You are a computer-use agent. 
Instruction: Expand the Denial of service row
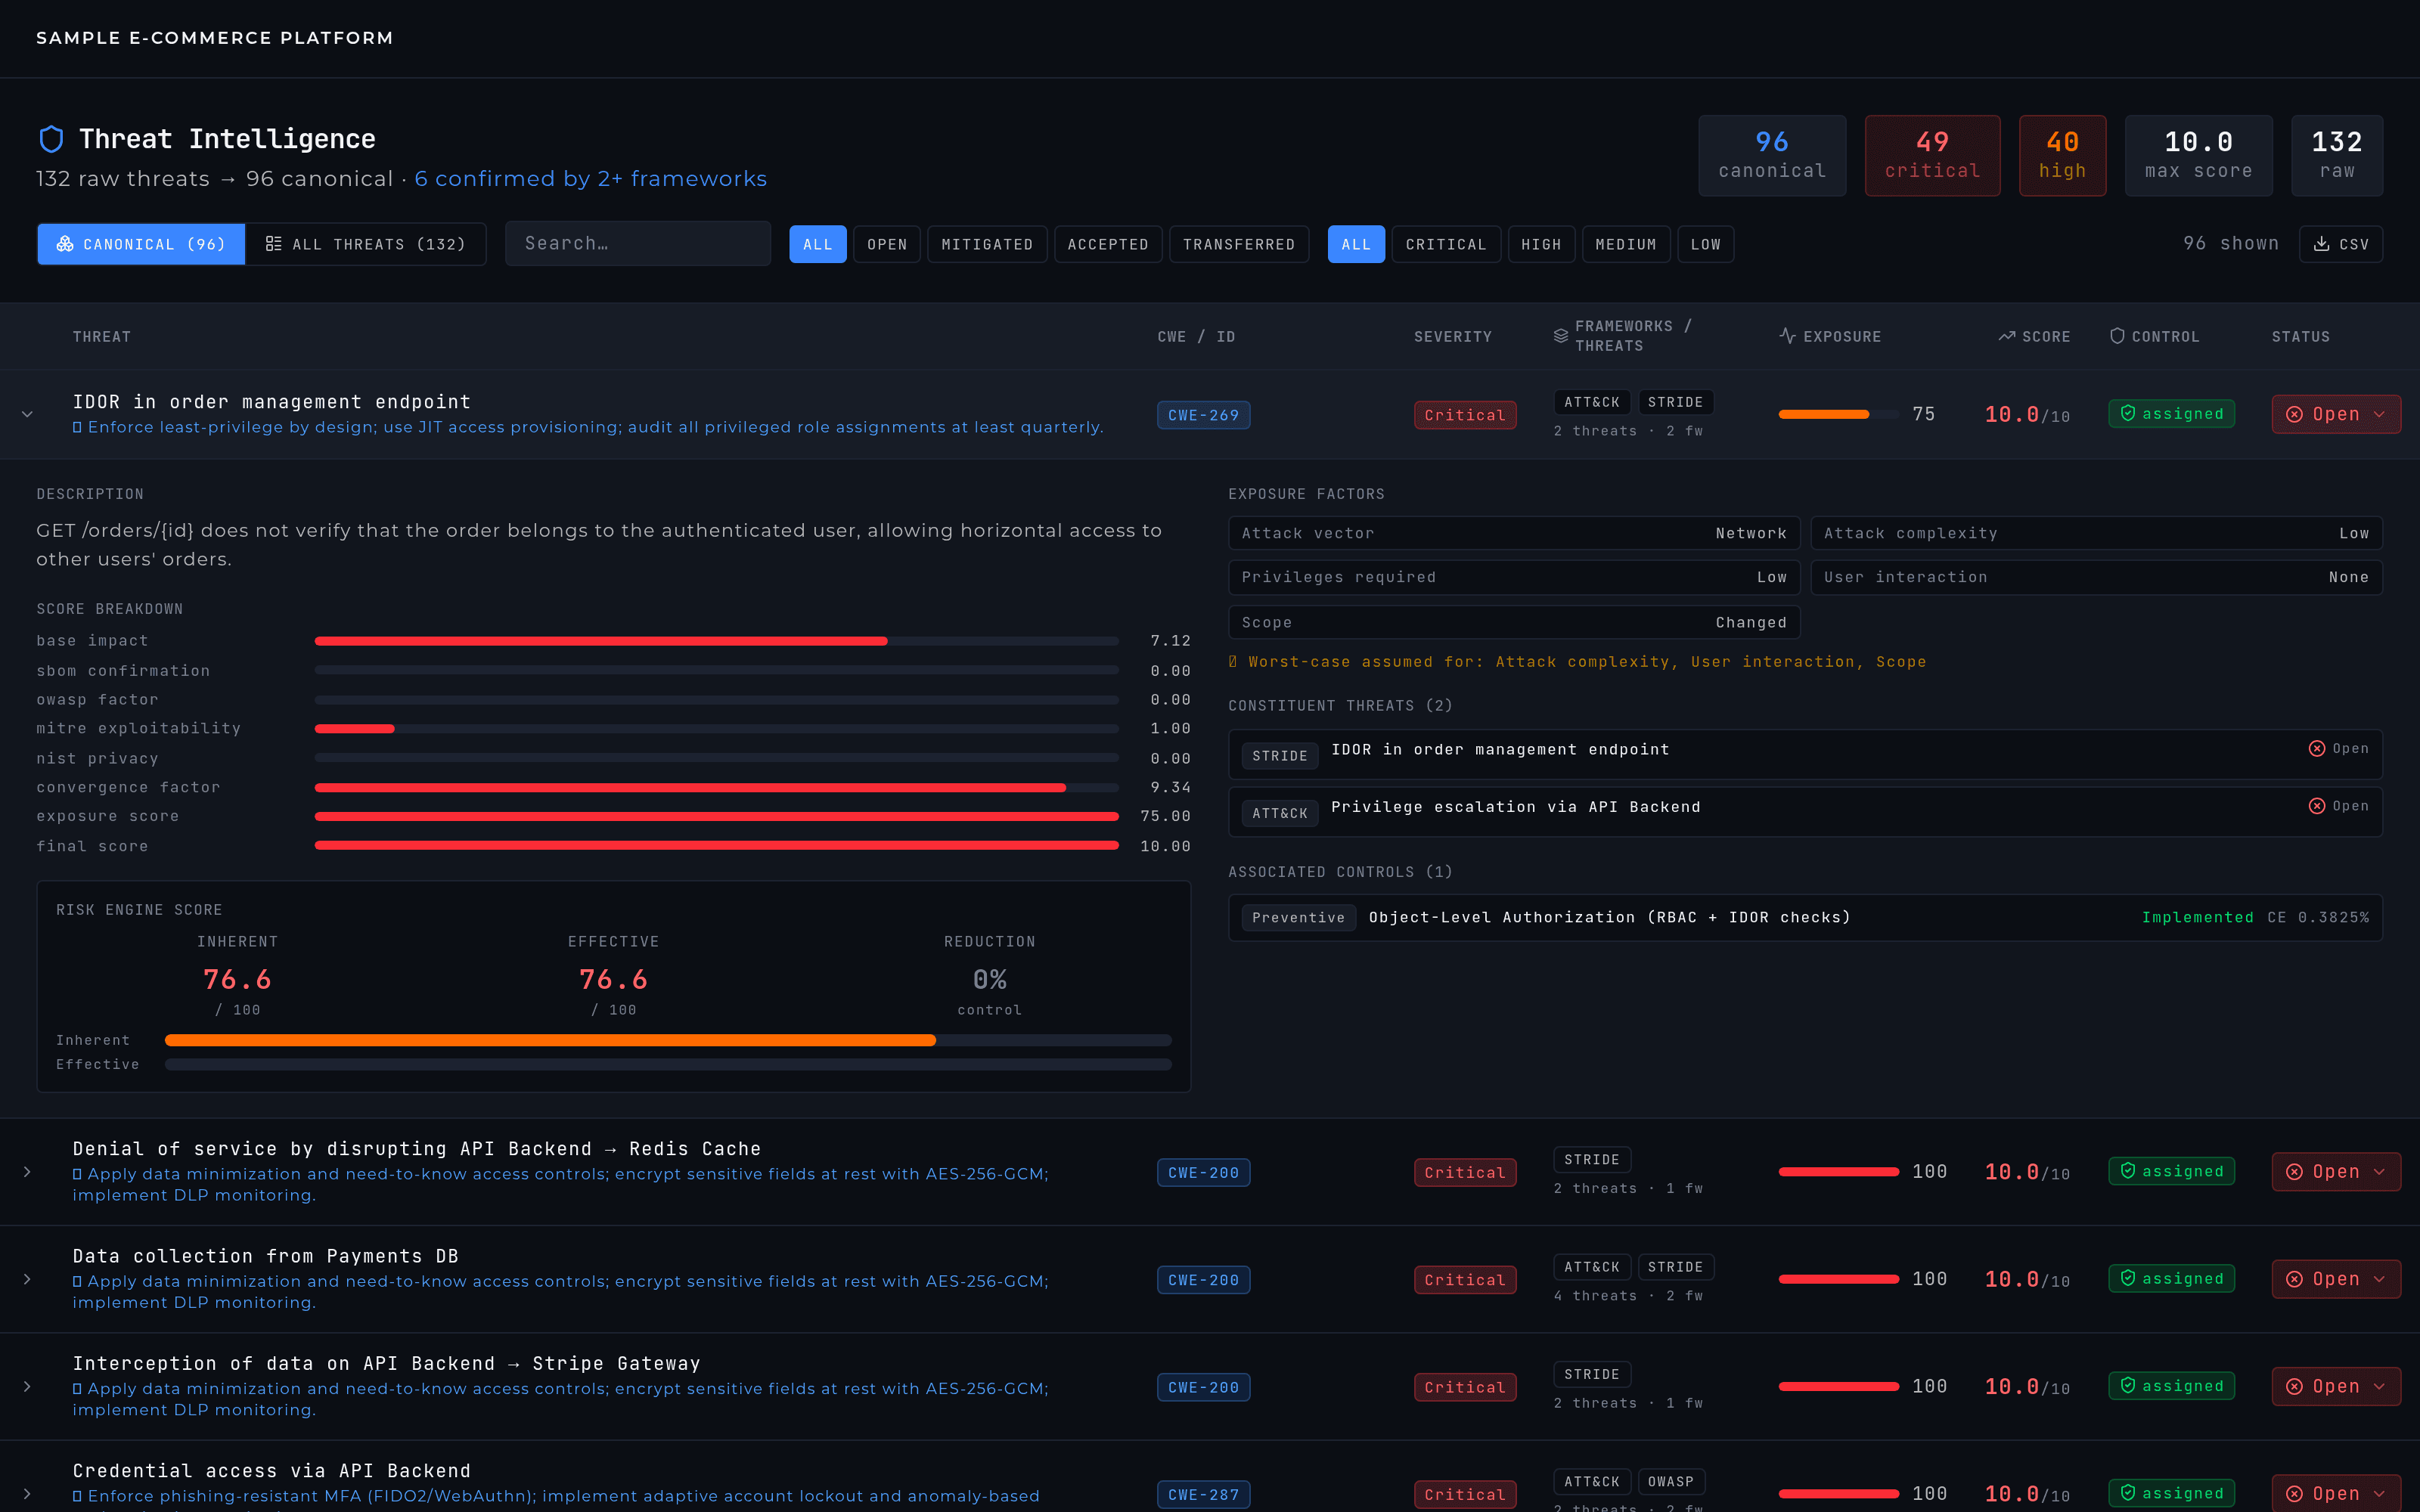[27, 1171]
